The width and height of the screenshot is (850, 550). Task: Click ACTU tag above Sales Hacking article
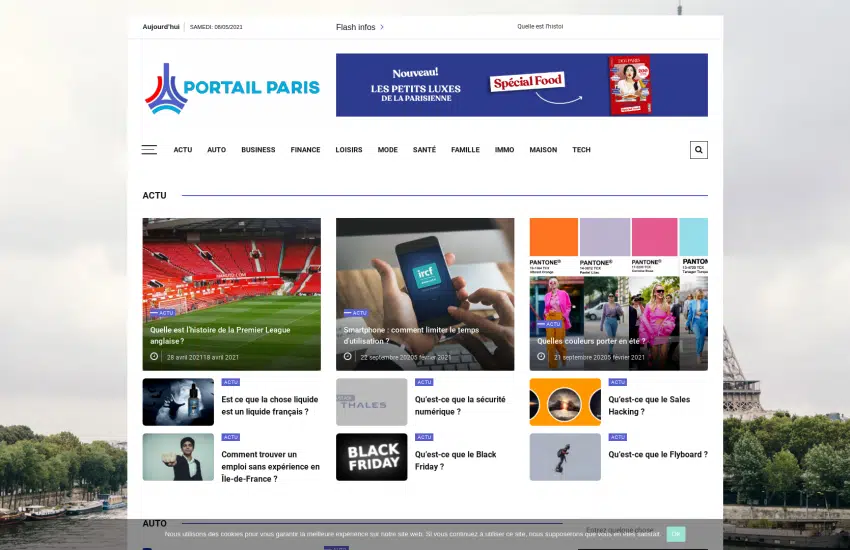617,382
